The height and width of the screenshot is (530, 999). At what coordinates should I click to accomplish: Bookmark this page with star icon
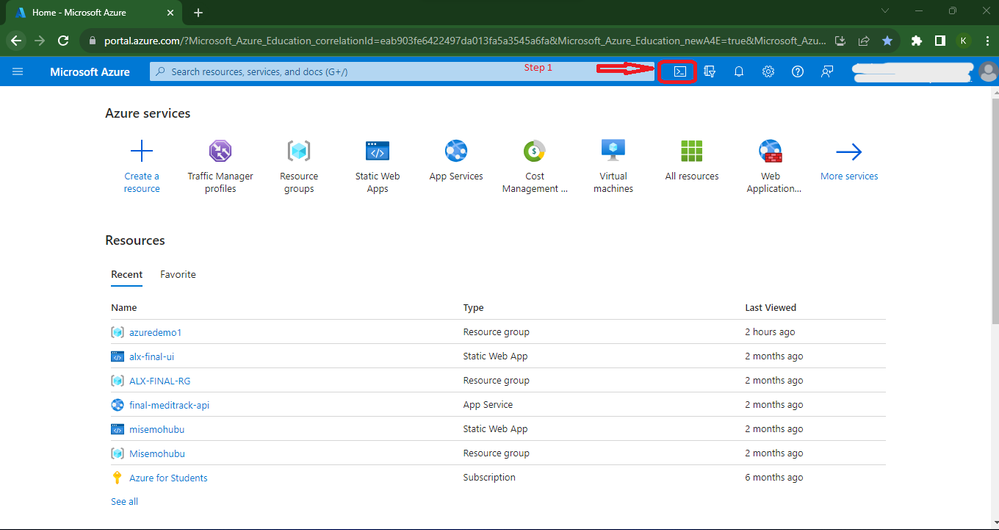coord(888,40)
